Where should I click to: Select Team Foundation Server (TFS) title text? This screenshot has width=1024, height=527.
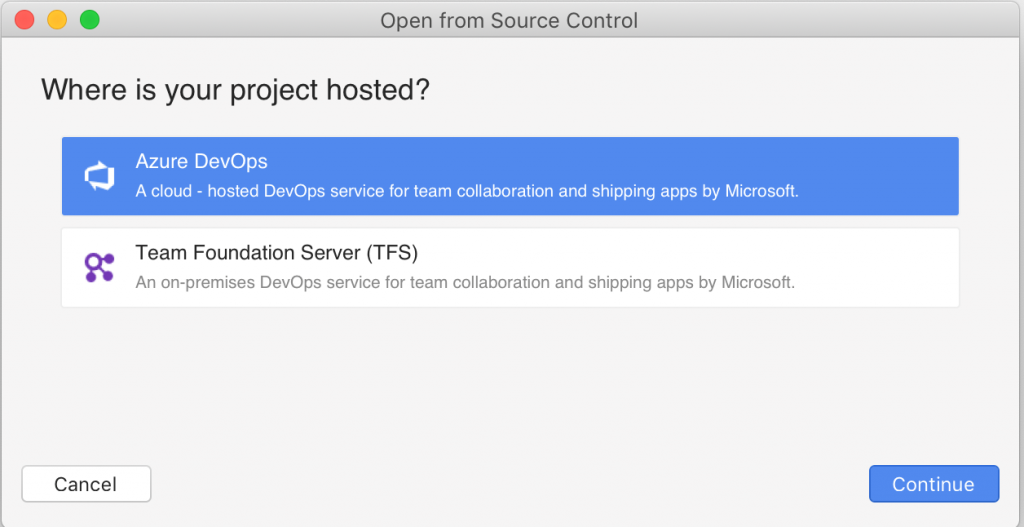point(276,252)
